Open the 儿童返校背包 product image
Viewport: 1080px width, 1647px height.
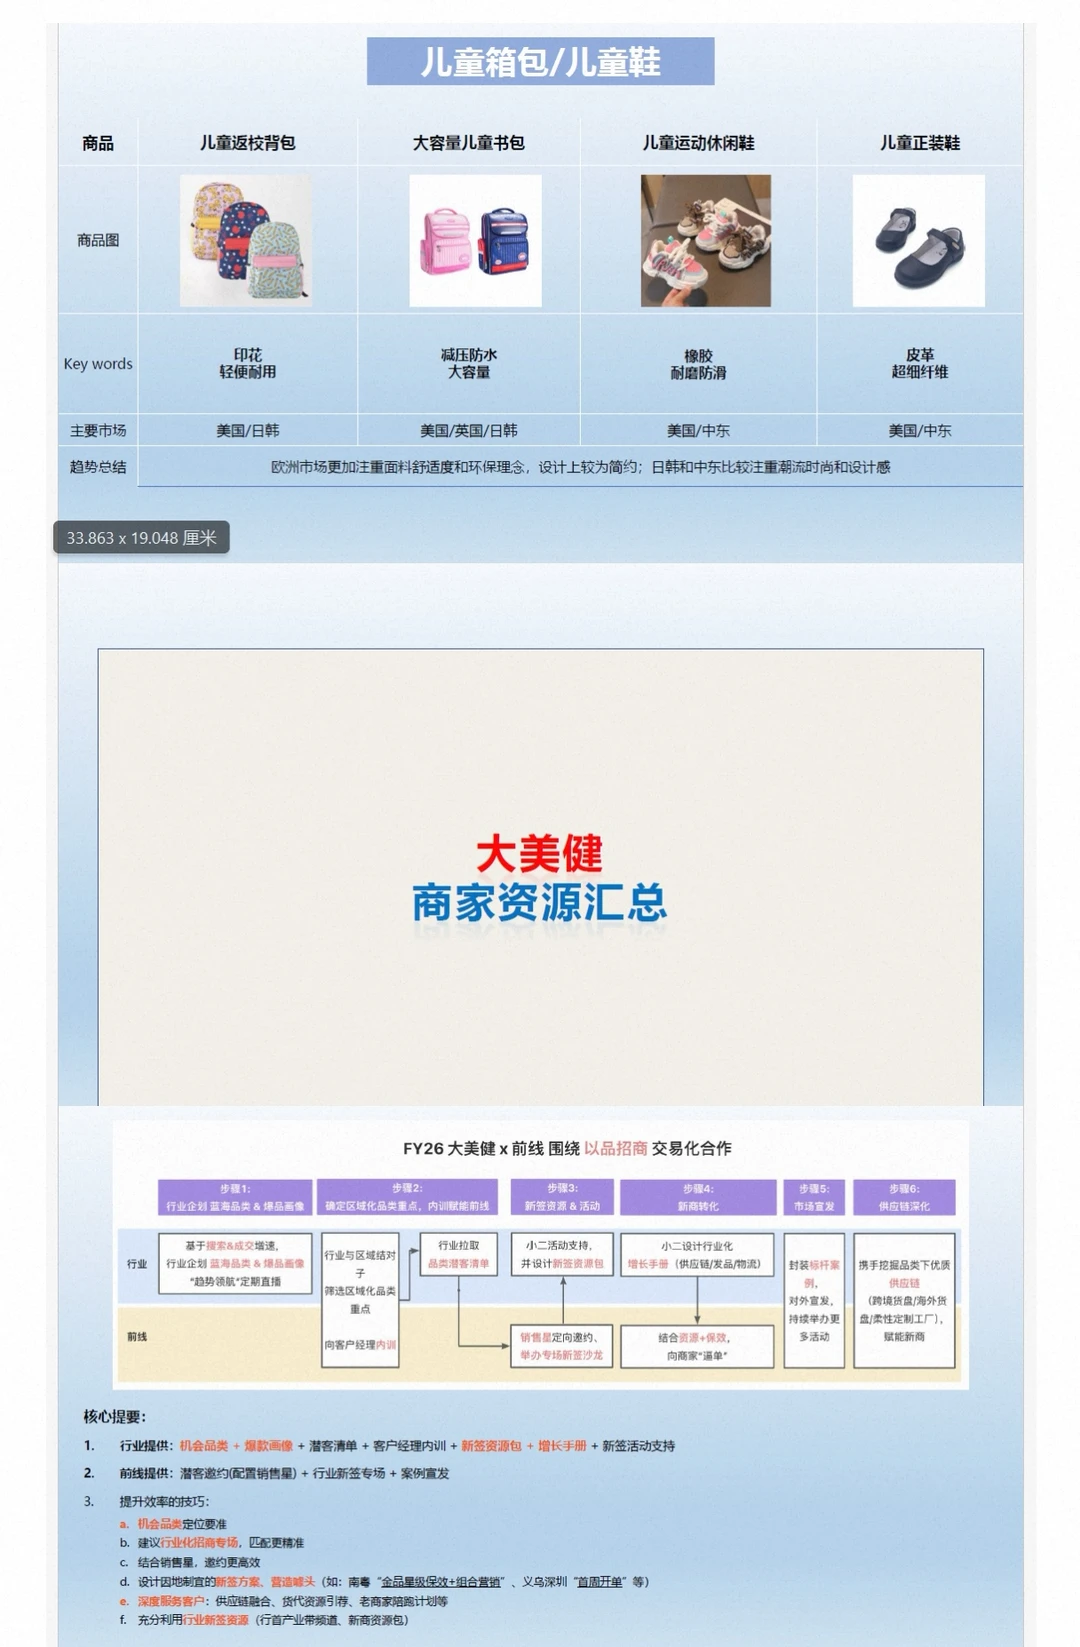coord(246,241)
